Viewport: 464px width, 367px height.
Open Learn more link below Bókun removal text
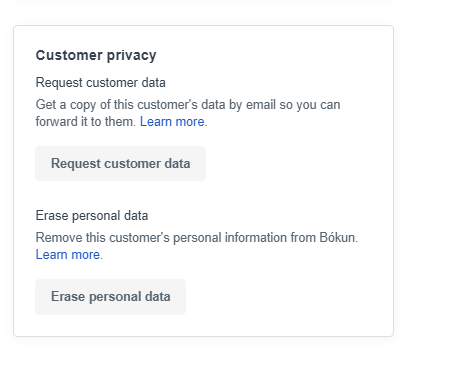click(69, 255)
